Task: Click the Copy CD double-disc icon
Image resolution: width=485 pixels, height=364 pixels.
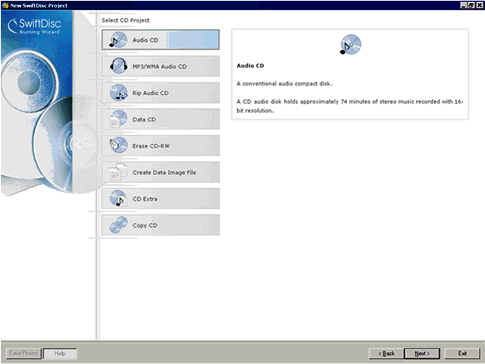Action: coord(118,225)
